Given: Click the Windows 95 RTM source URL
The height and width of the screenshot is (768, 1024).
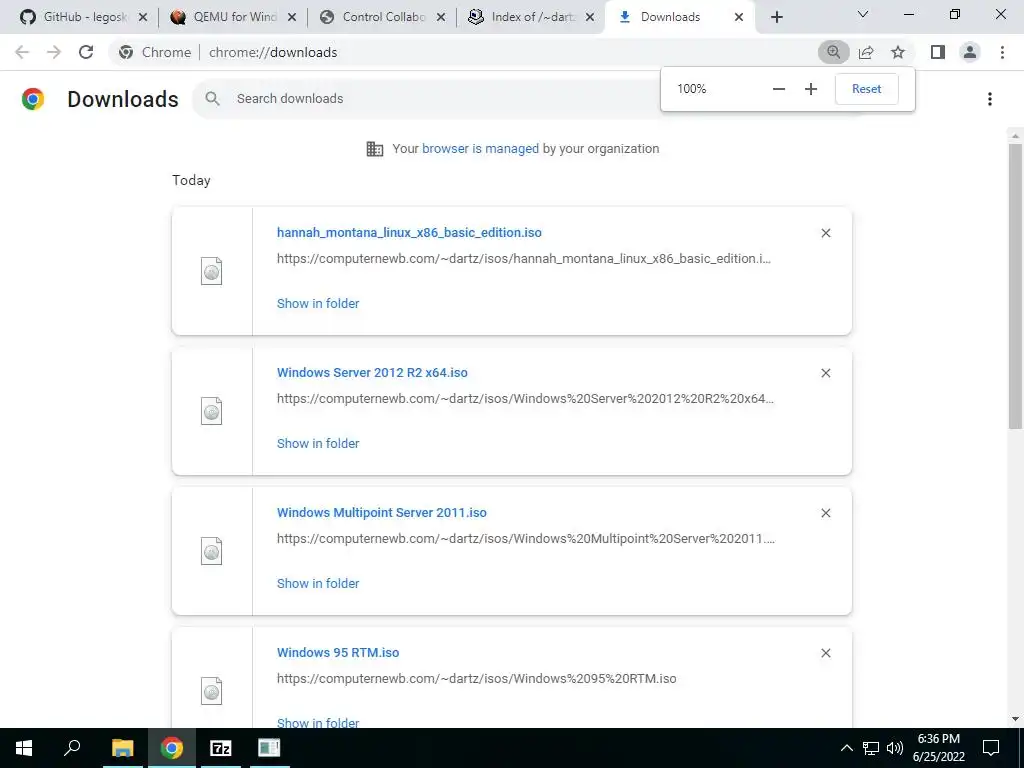Looking at the screenshot, I should [477, 679].
